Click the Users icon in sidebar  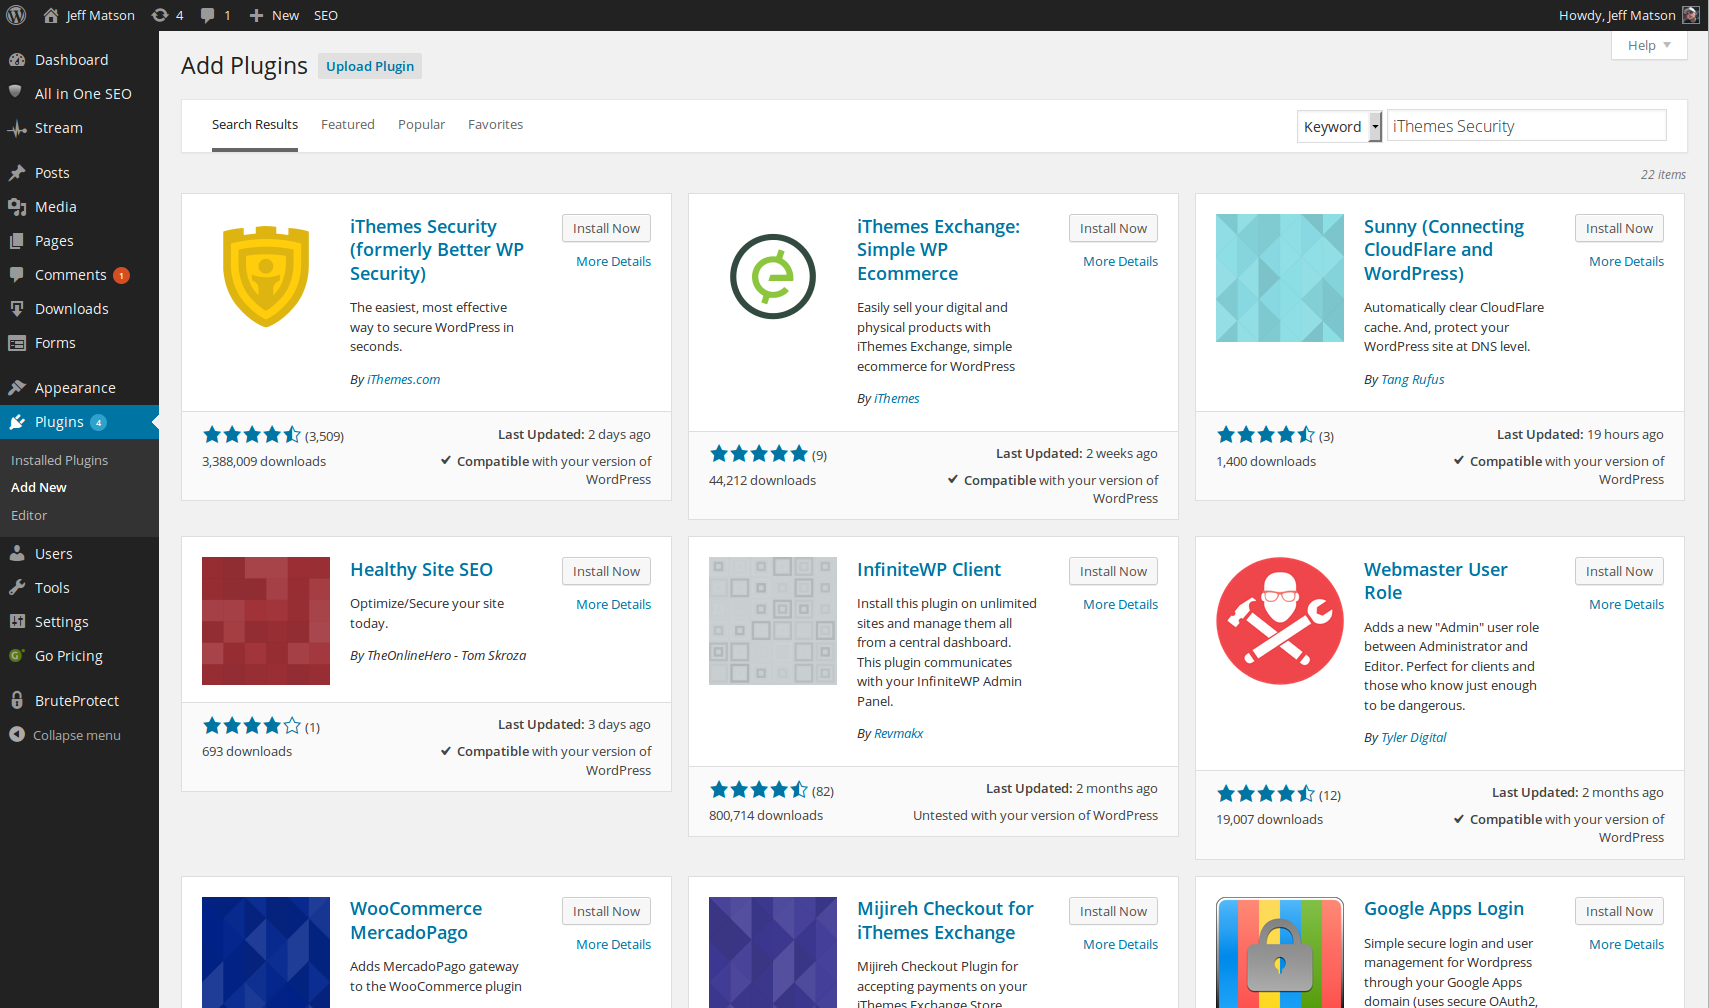[x=17, y=554]
